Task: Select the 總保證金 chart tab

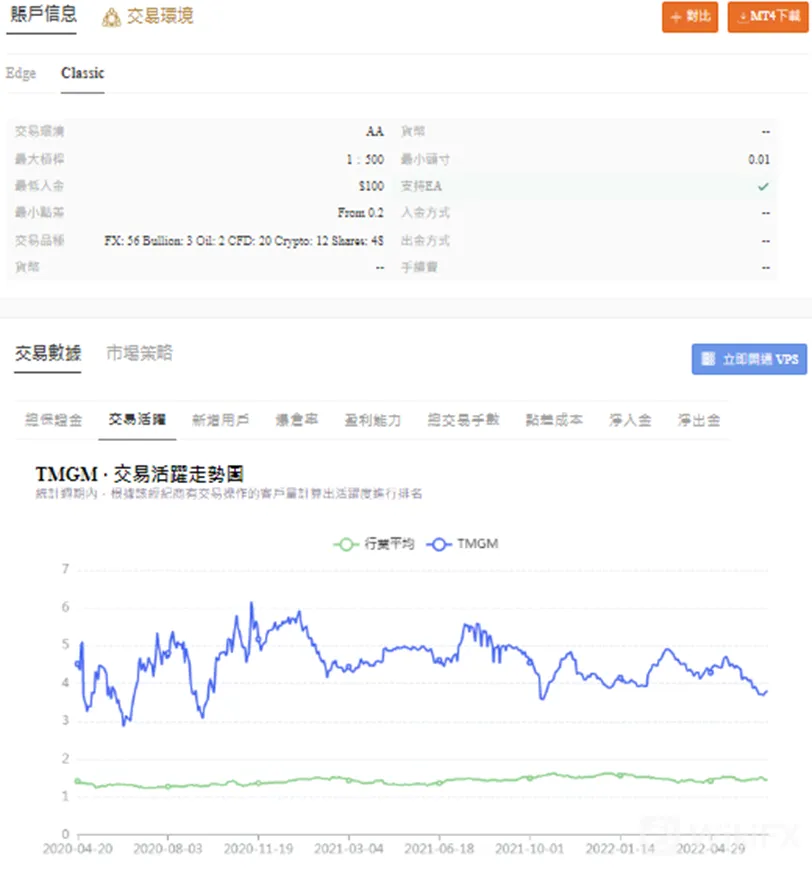Action: (53, 420)
